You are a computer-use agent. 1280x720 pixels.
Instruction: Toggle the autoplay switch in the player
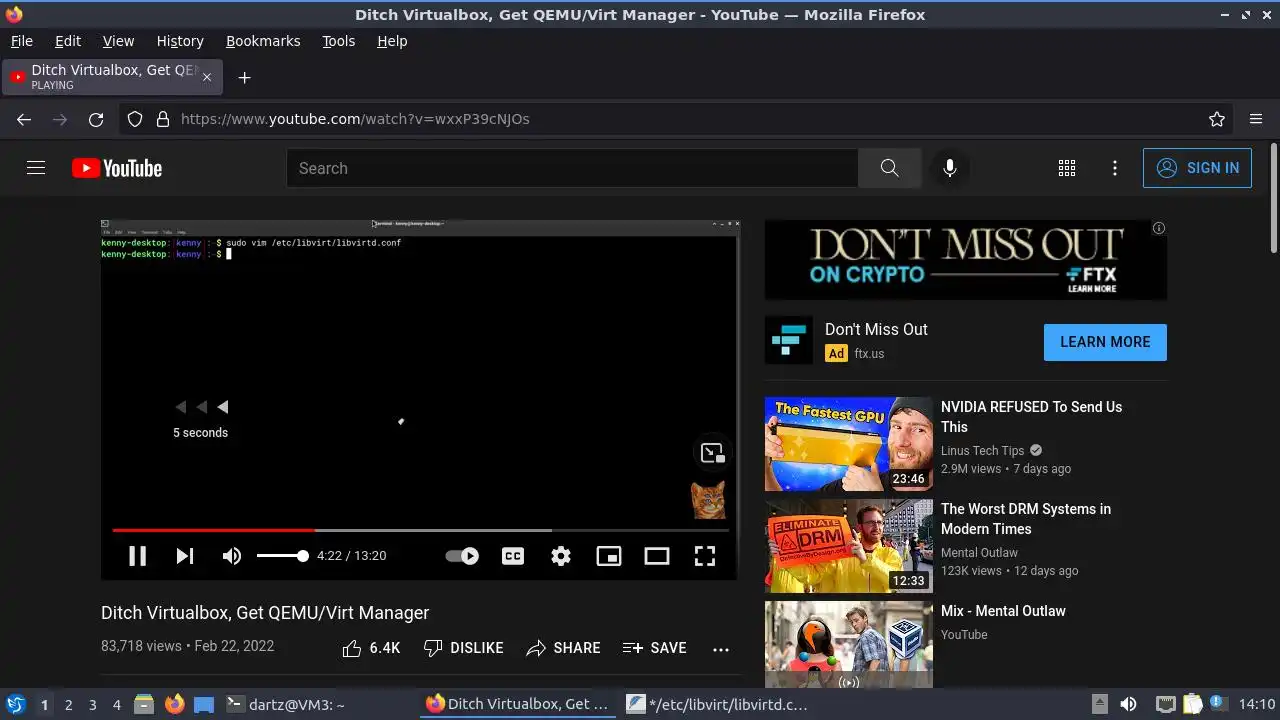pyautogui.click(x=462, y=556)
